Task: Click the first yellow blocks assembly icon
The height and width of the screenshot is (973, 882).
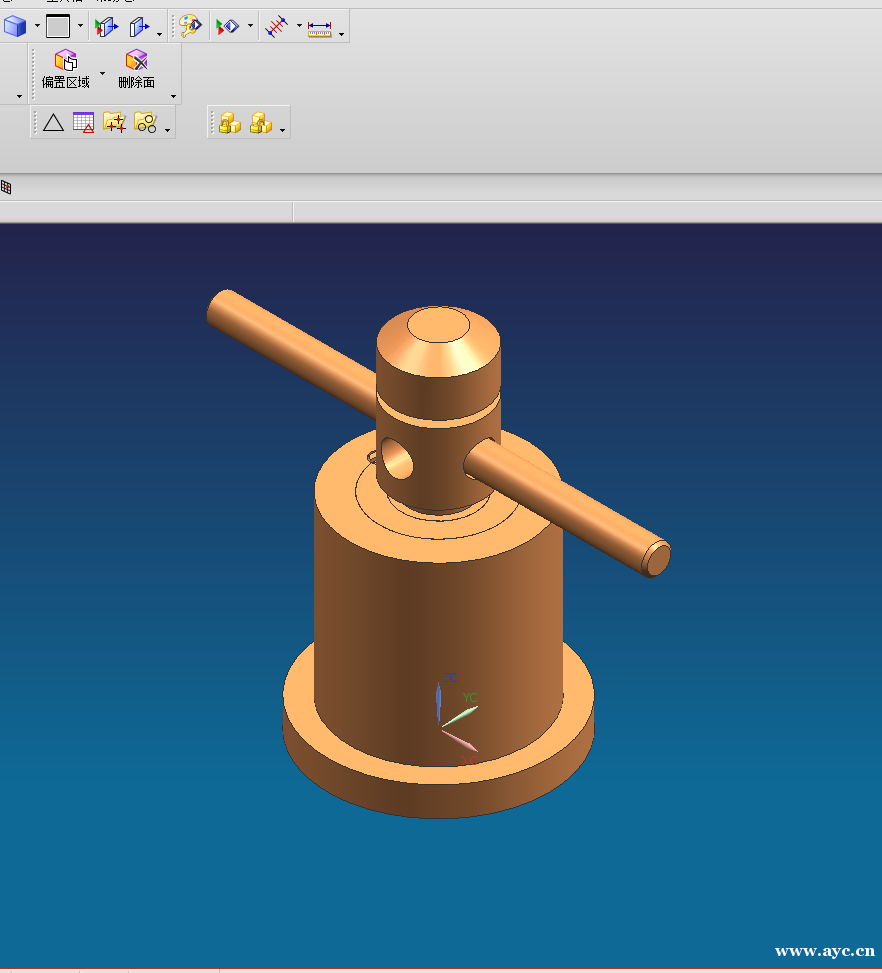Action: pyautogui.click(x=230, y=123)
